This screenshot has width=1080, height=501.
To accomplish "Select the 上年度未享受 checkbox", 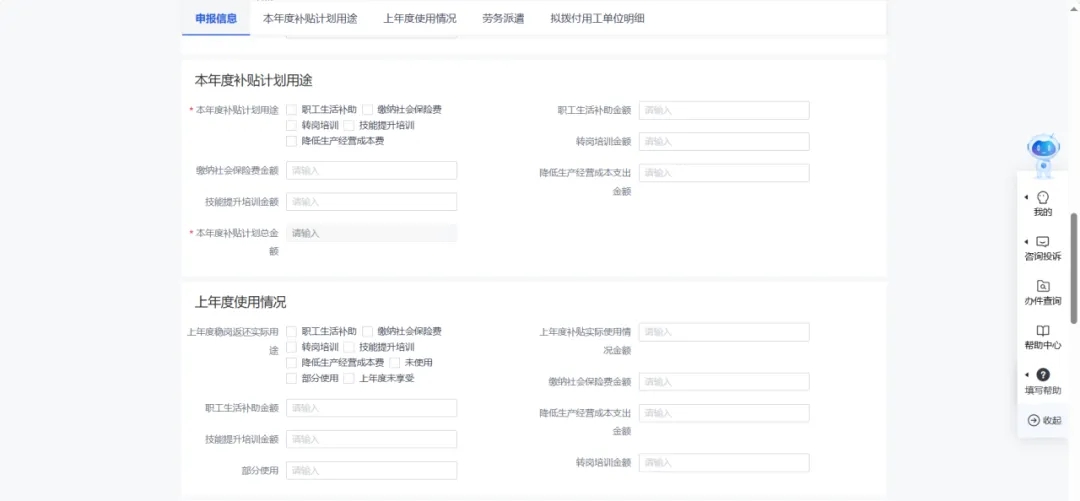I will click(x=349, y=378).
